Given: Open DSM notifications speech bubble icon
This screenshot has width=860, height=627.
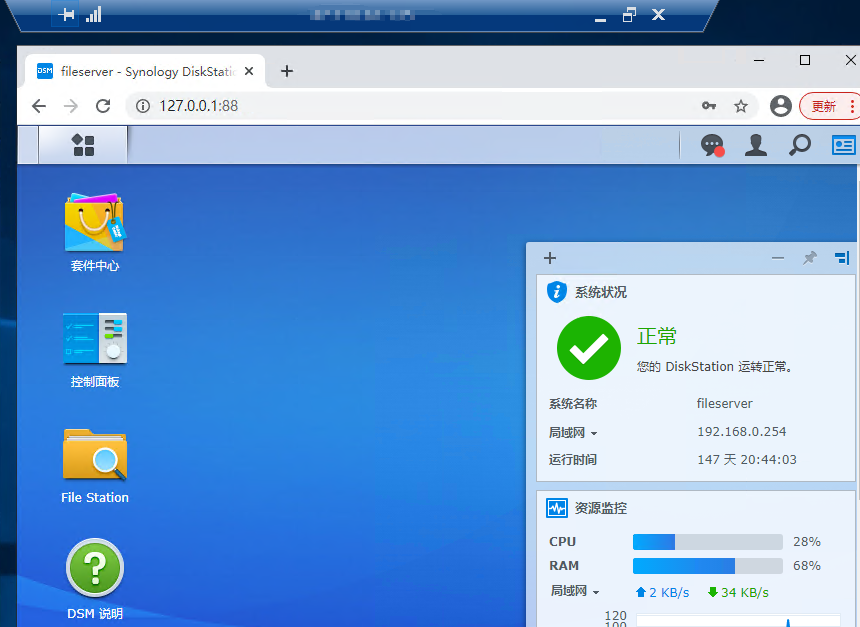Looking at the screenshot, I should pos(712,145).
